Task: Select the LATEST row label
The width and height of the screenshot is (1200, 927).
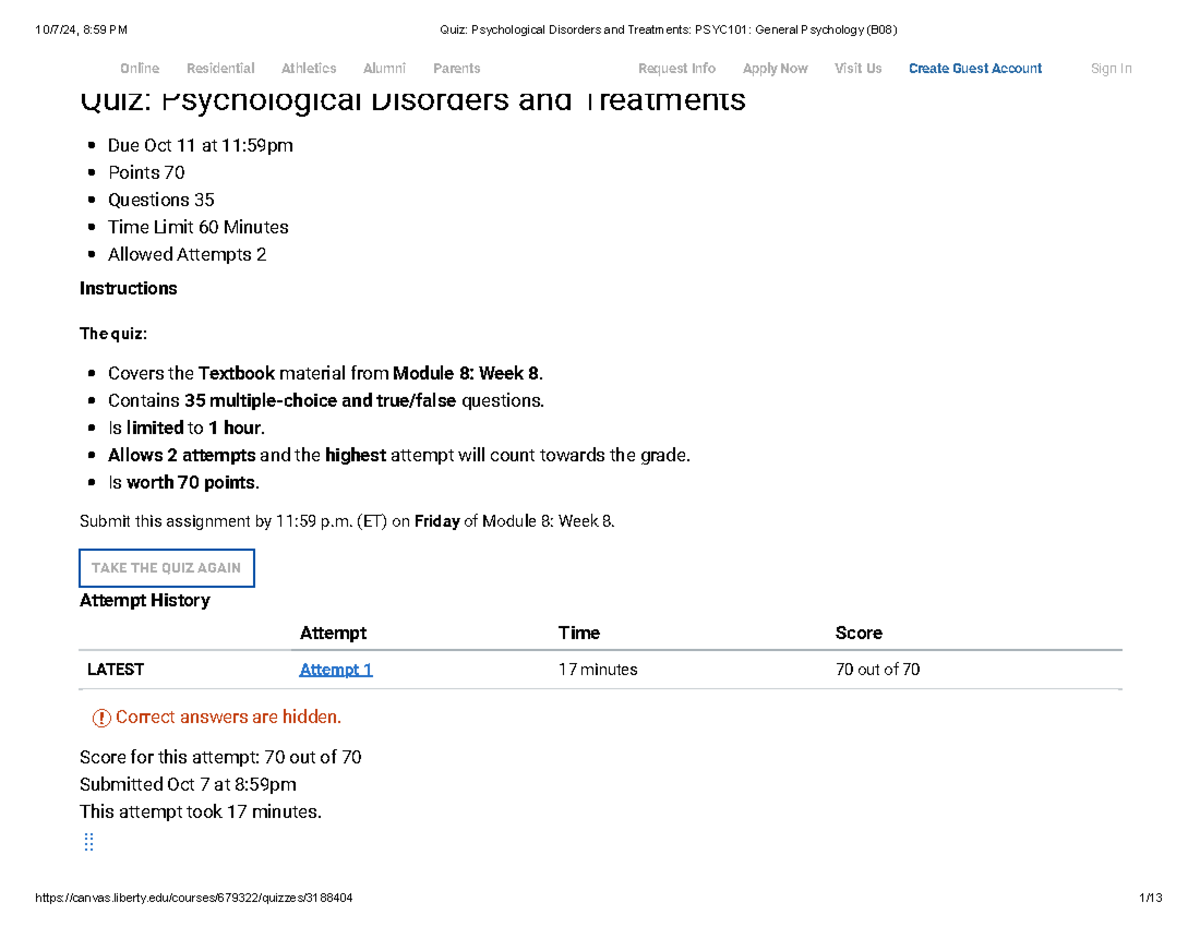Action: pos(115,670)
